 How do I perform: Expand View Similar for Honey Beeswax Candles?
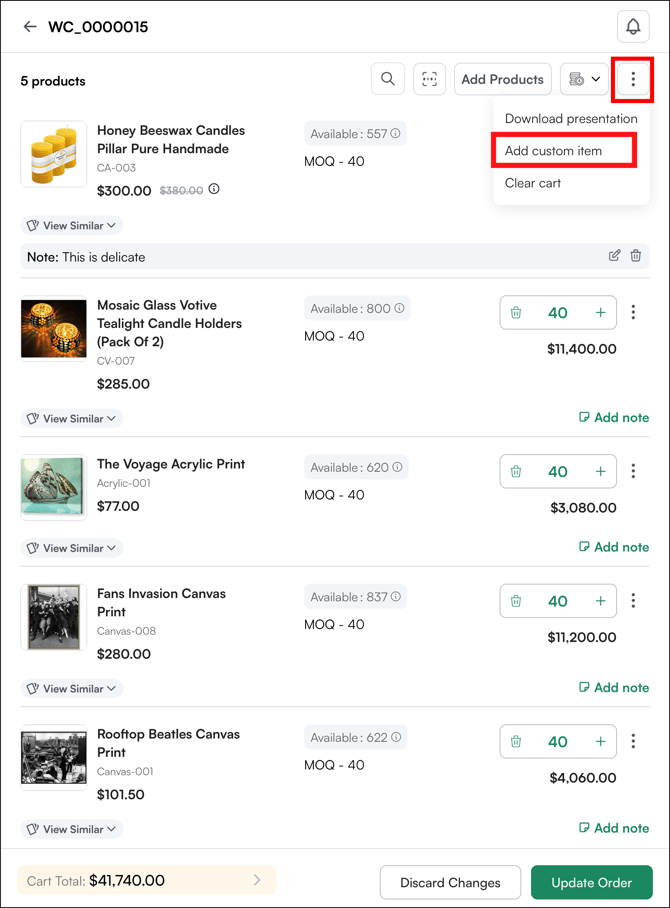click(x=70, y=225)
